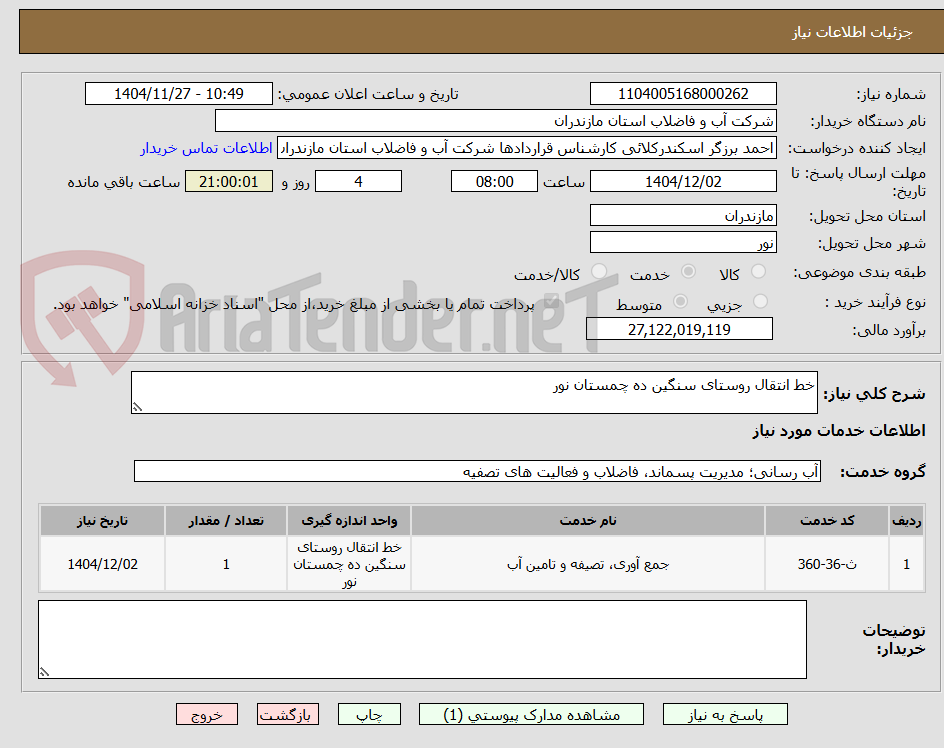Screen dimensions: 944x748
Task: Click the جزئیات اطلاعات نیاز page title
Action: tap(852, 32)
